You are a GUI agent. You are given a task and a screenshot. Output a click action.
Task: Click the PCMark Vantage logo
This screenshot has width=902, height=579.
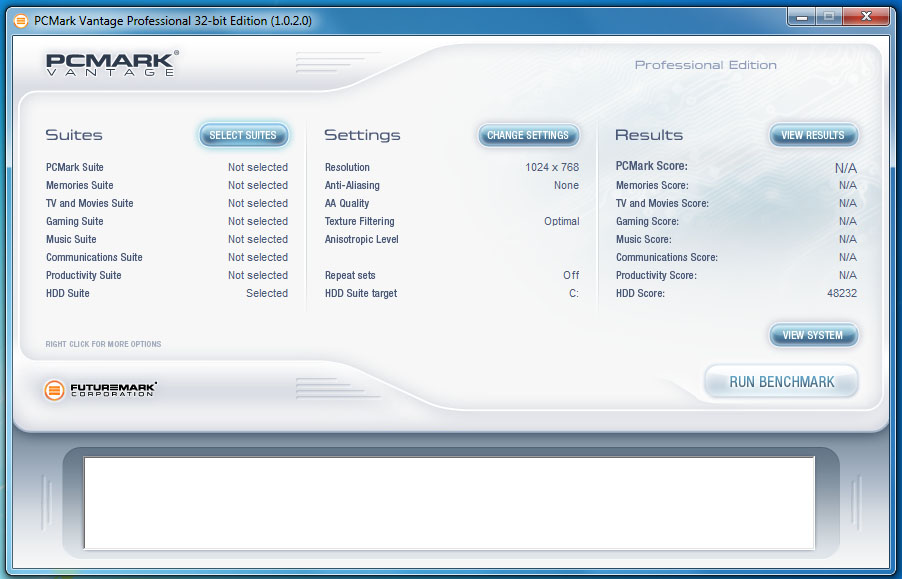(112, 63)
